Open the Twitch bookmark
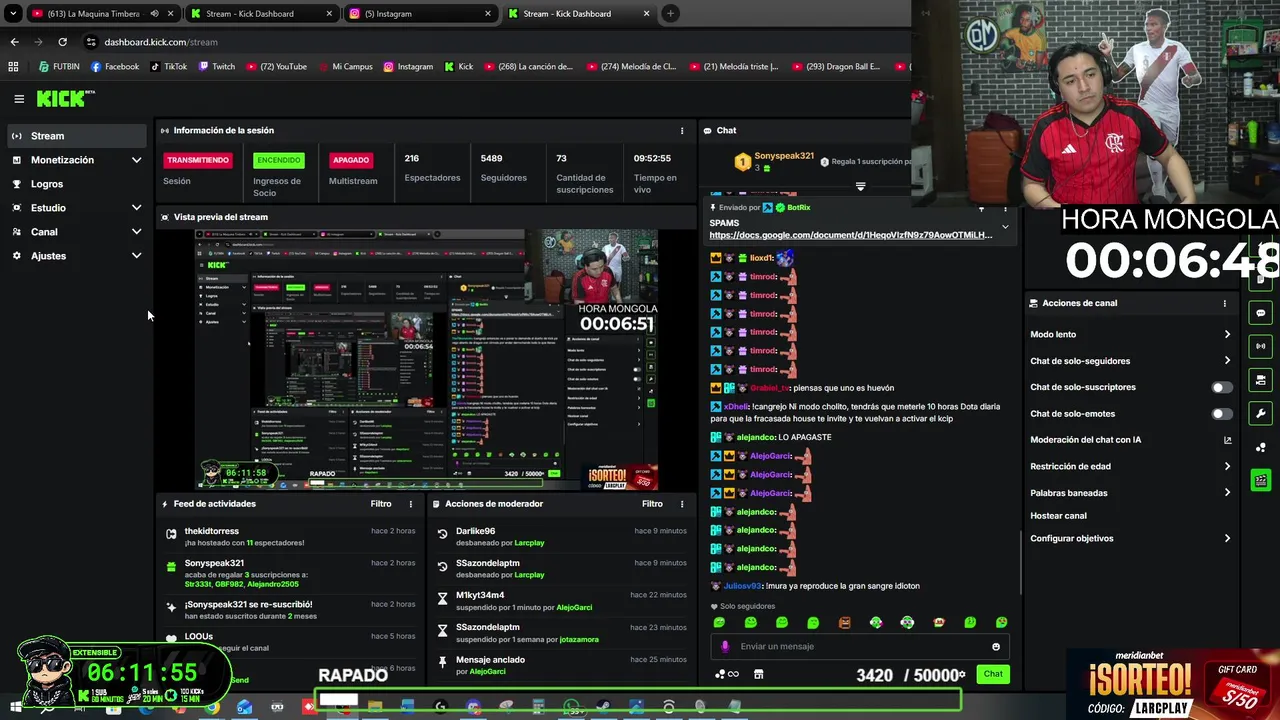 point(217,67)
